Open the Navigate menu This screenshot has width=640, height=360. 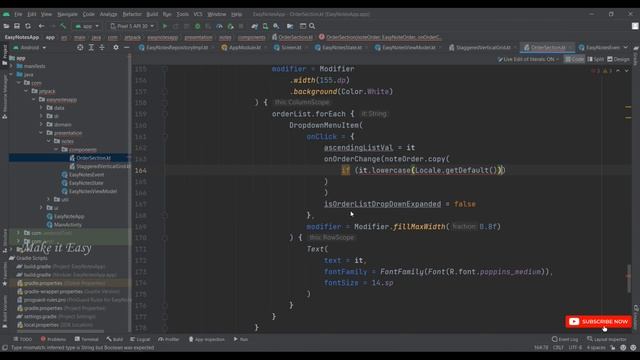click(x=67, y=14)
